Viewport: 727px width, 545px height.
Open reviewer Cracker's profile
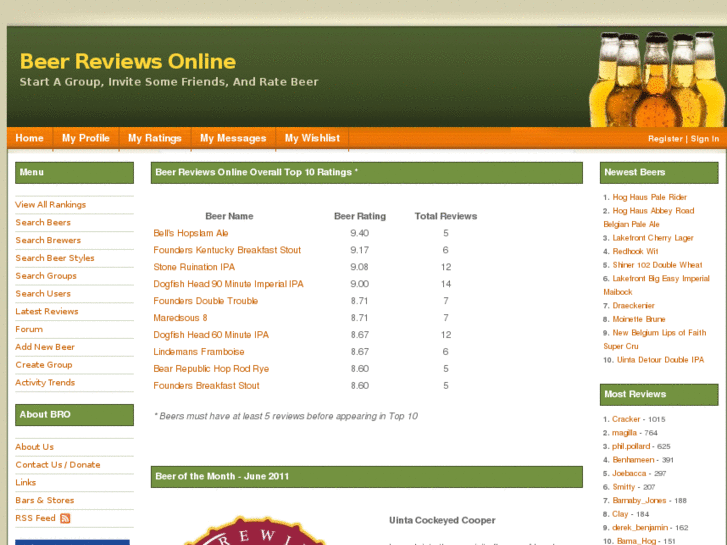pos(626,419)
